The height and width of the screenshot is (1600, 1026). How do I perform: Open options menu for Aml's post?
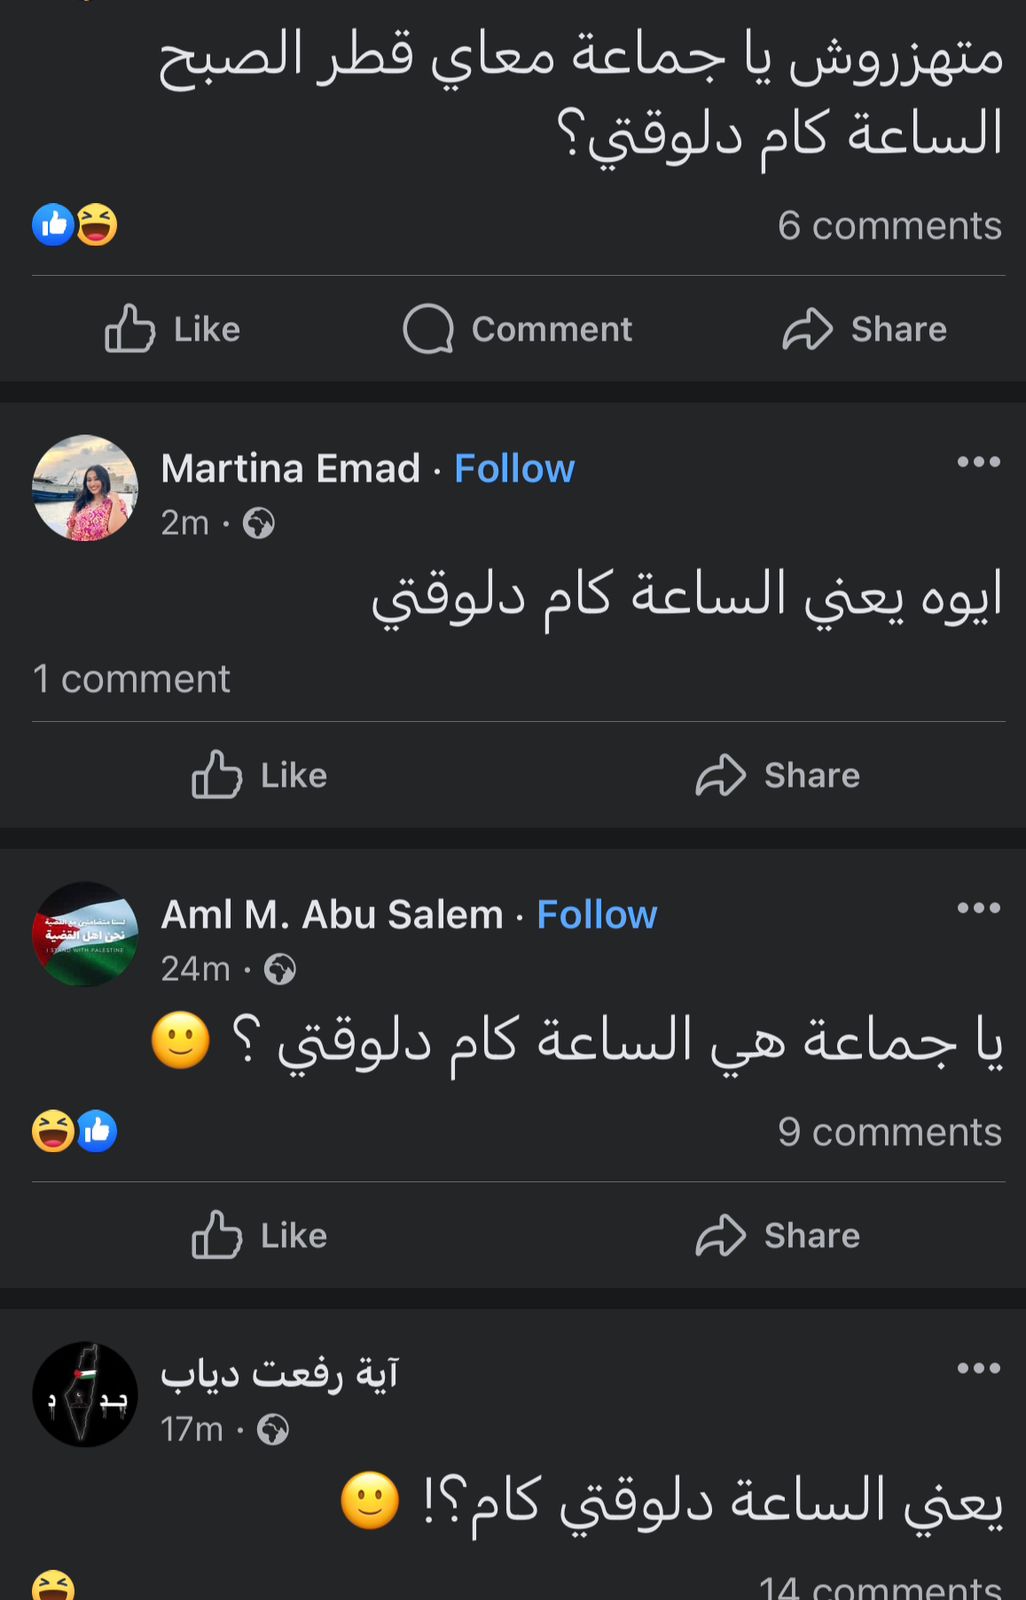point(978,908)
